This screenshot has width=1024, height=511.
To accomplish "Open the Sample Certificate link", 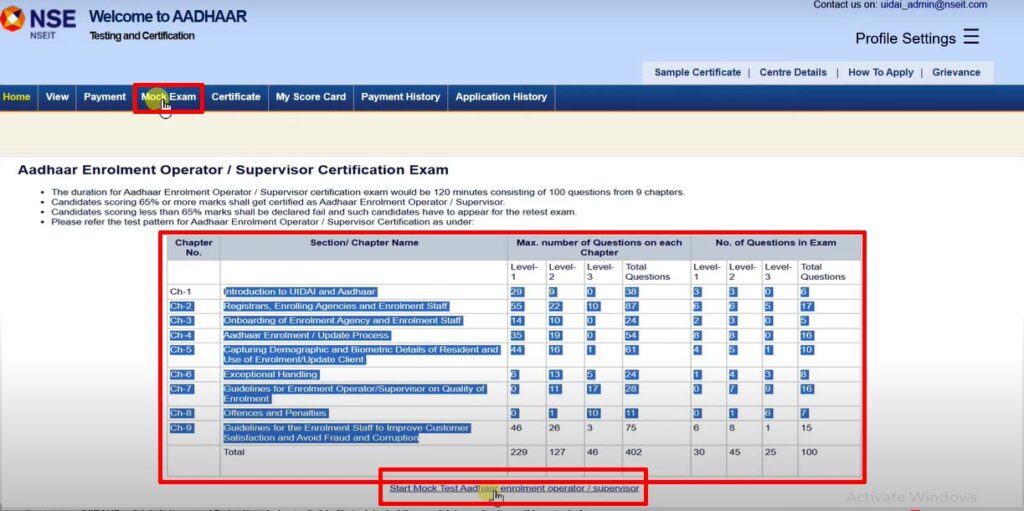I will pos(697,73).
